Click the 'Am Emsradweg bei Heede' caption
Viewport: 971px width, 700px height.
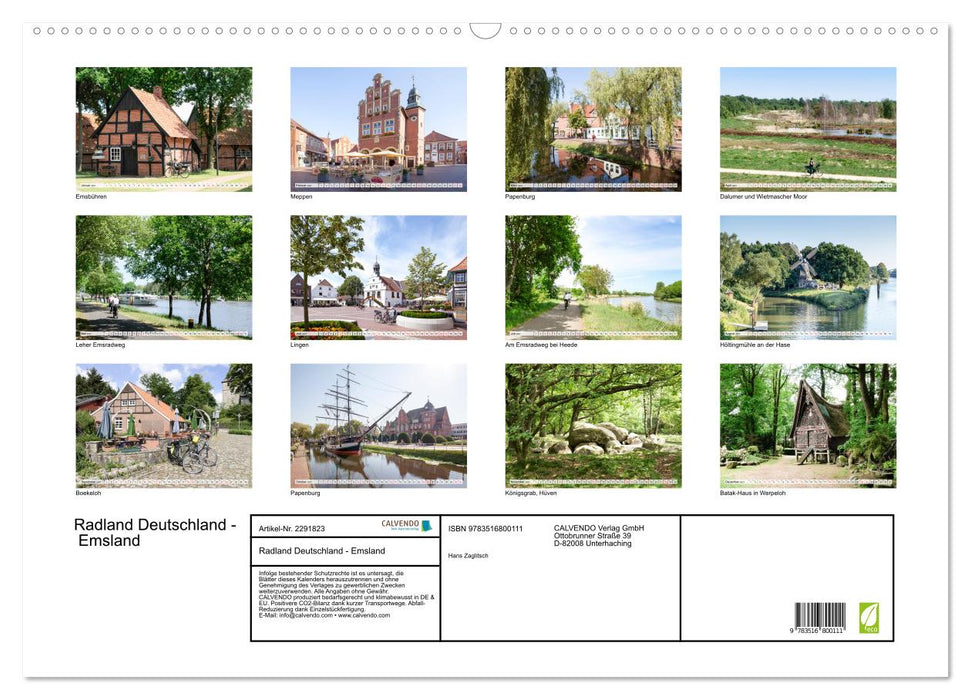[x=541, y=344]
